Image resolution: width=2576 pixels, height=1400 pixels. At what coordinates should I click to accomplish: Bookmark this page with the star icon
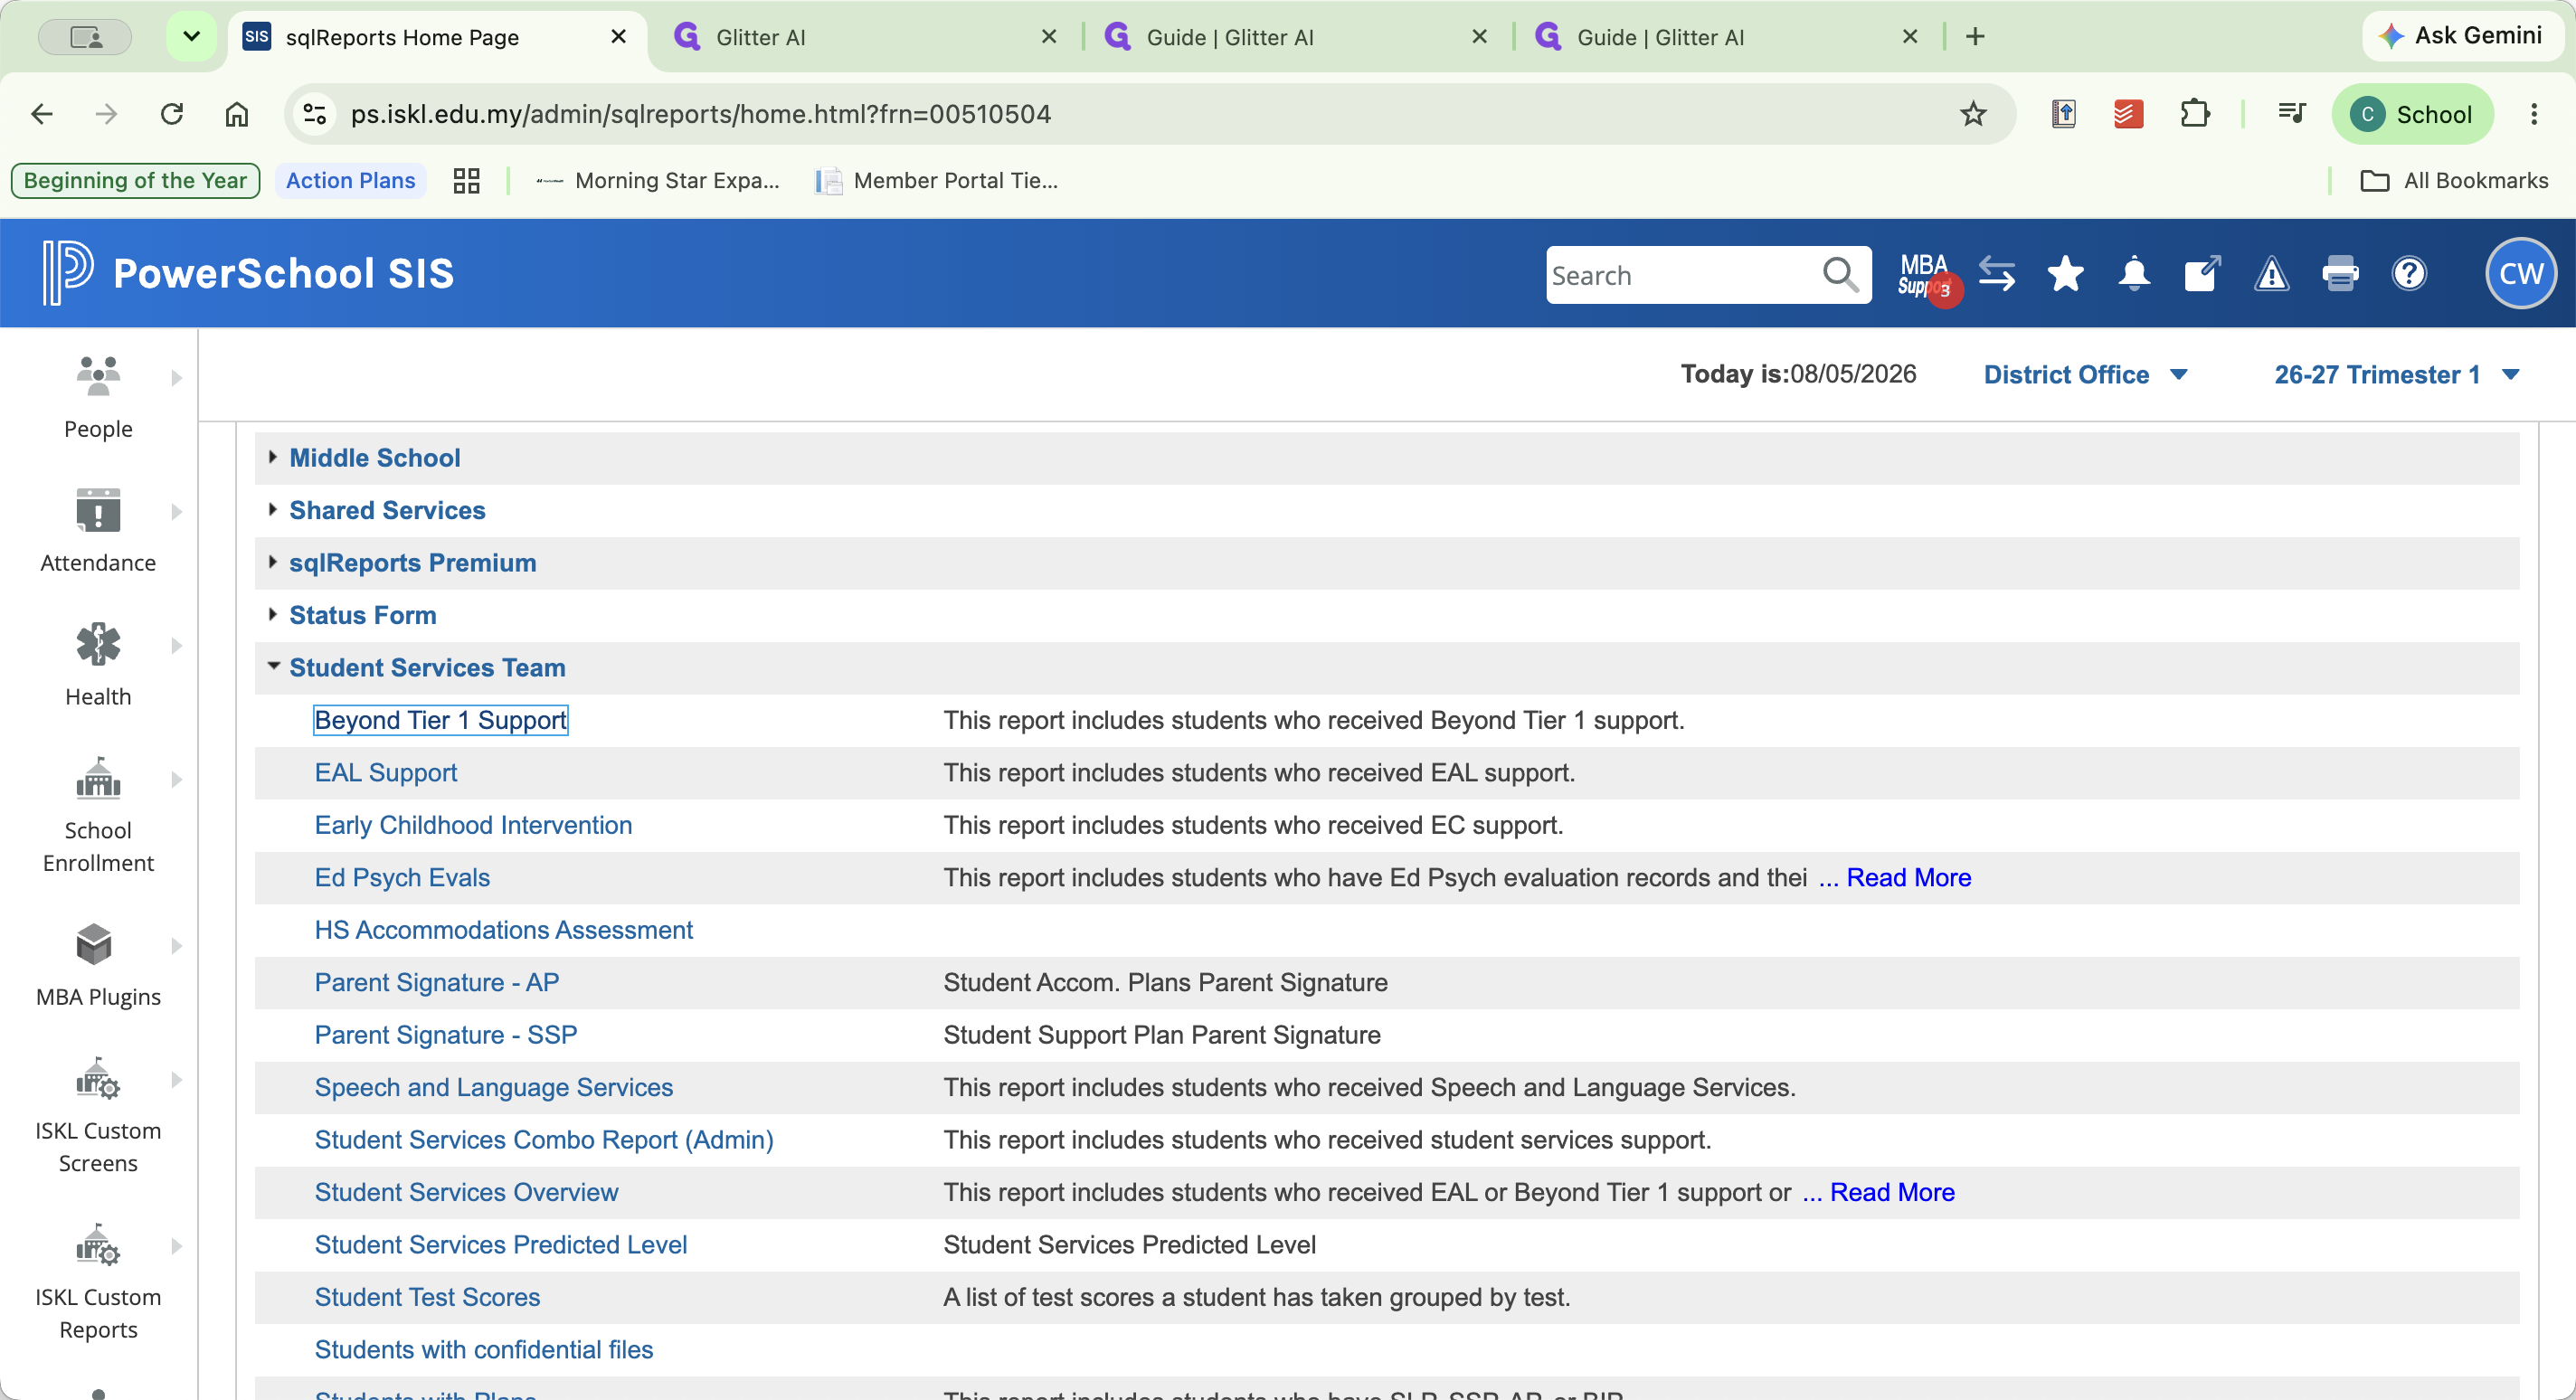coord(1972,114)
